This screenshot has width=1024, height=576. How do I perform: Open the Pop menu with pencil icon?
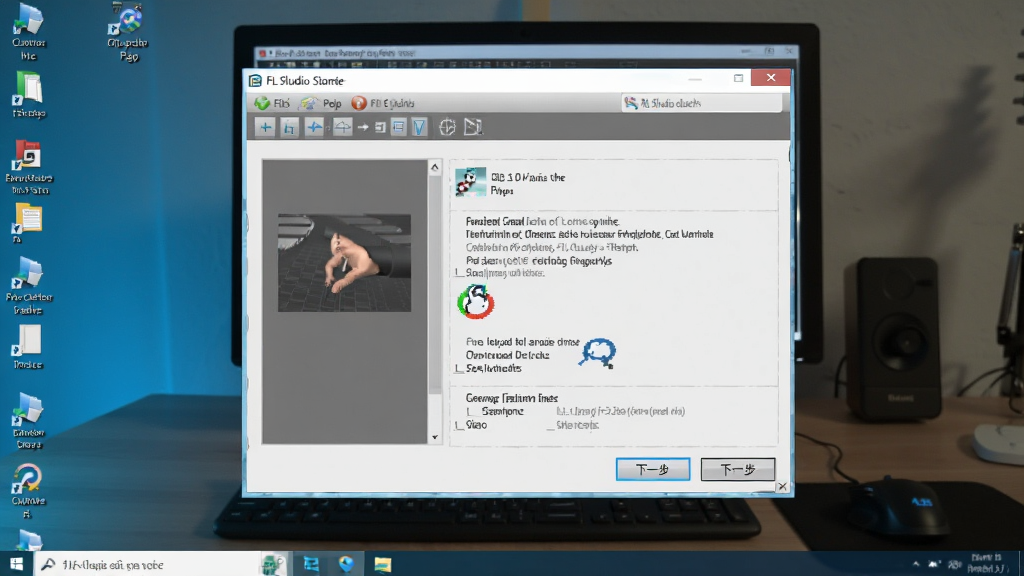click(321, 103)
